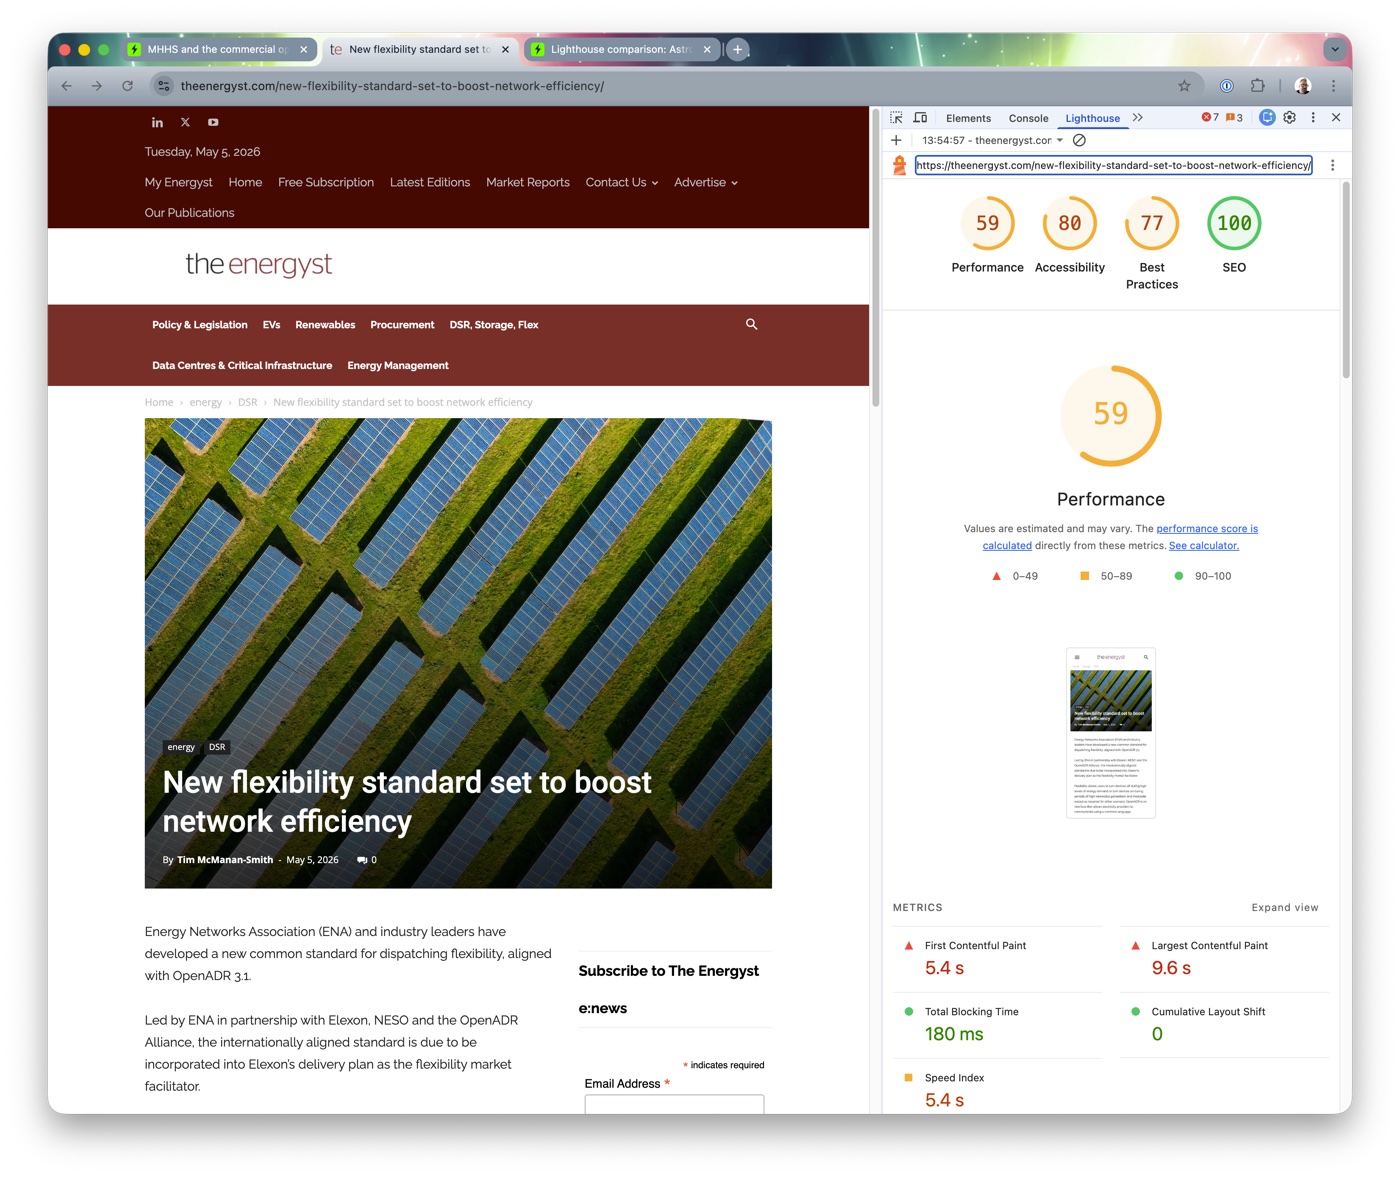The height and width of the screenshot is (1177, 1400).
Task: Open Lighthouse report tools three-dot menu
Action: point(1332,165)
